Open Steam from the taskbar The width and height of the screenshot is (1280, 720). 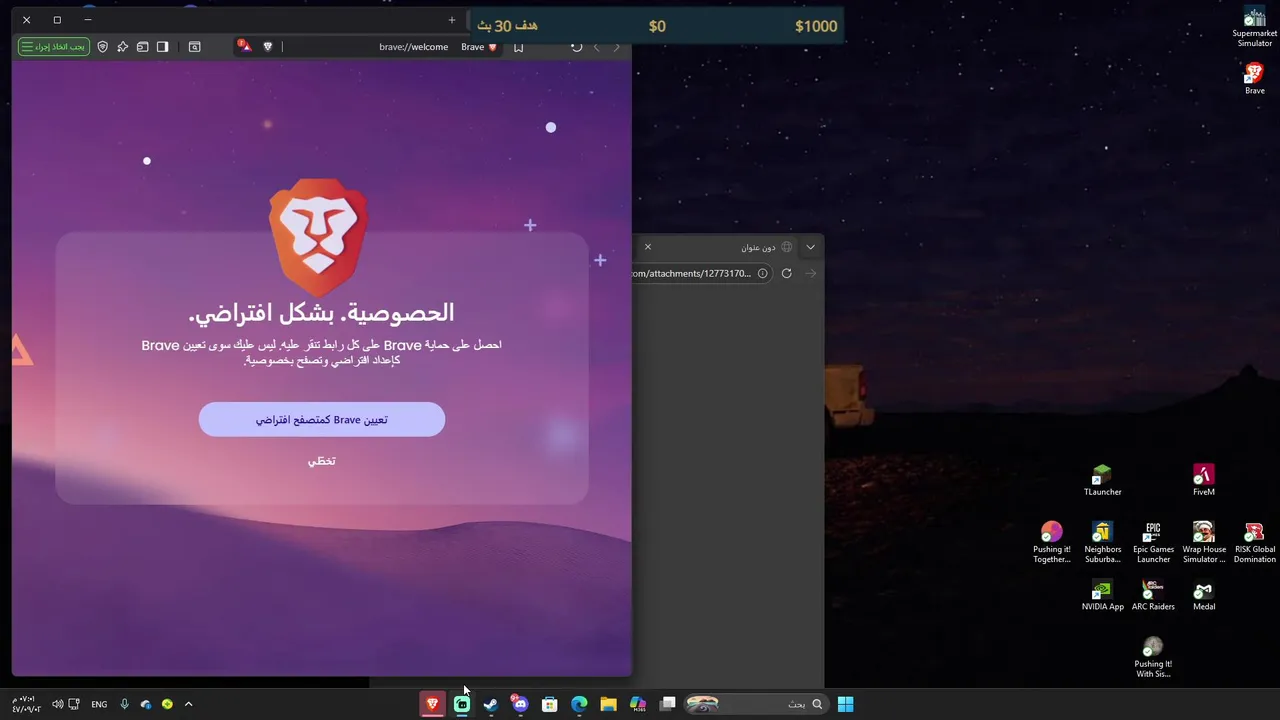pyautogui.click(x=491, y=704)
